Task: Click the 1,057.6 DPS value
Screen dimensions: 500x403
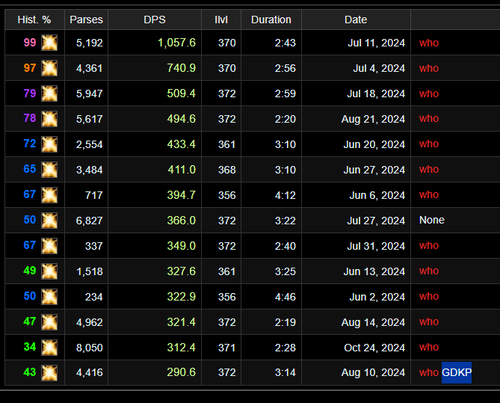Action: tap(177, 43)
